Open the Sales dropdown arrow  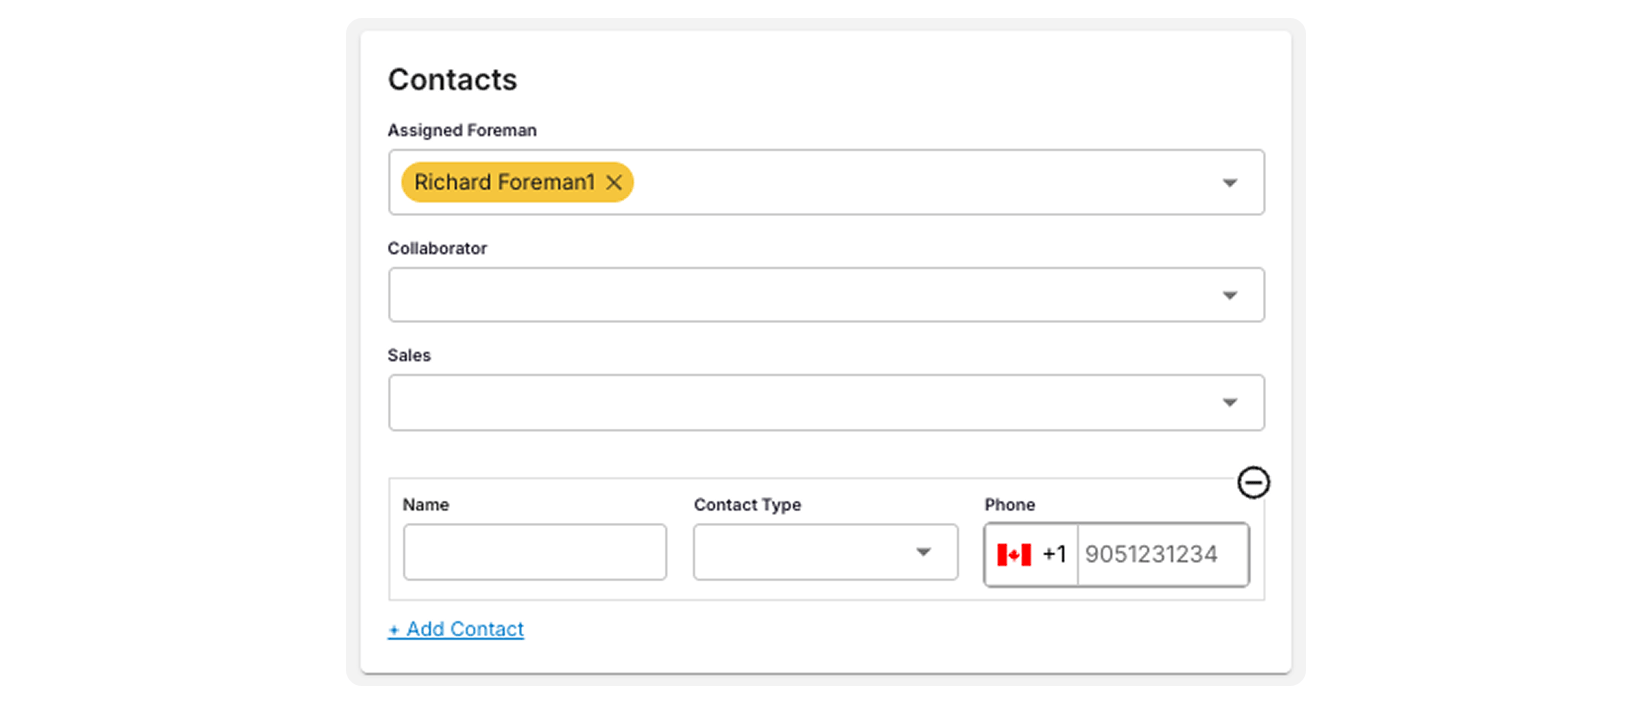point(1230,402)
